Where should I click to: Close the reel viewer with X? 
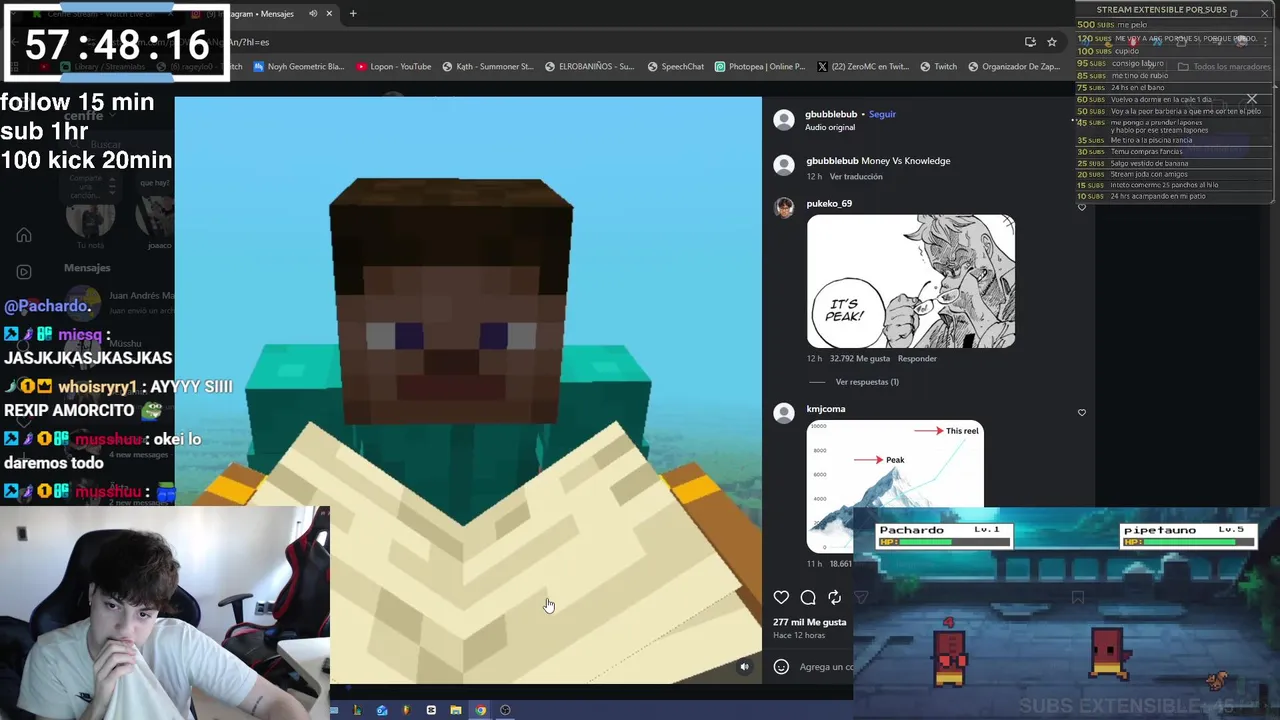click(1252, 99)
